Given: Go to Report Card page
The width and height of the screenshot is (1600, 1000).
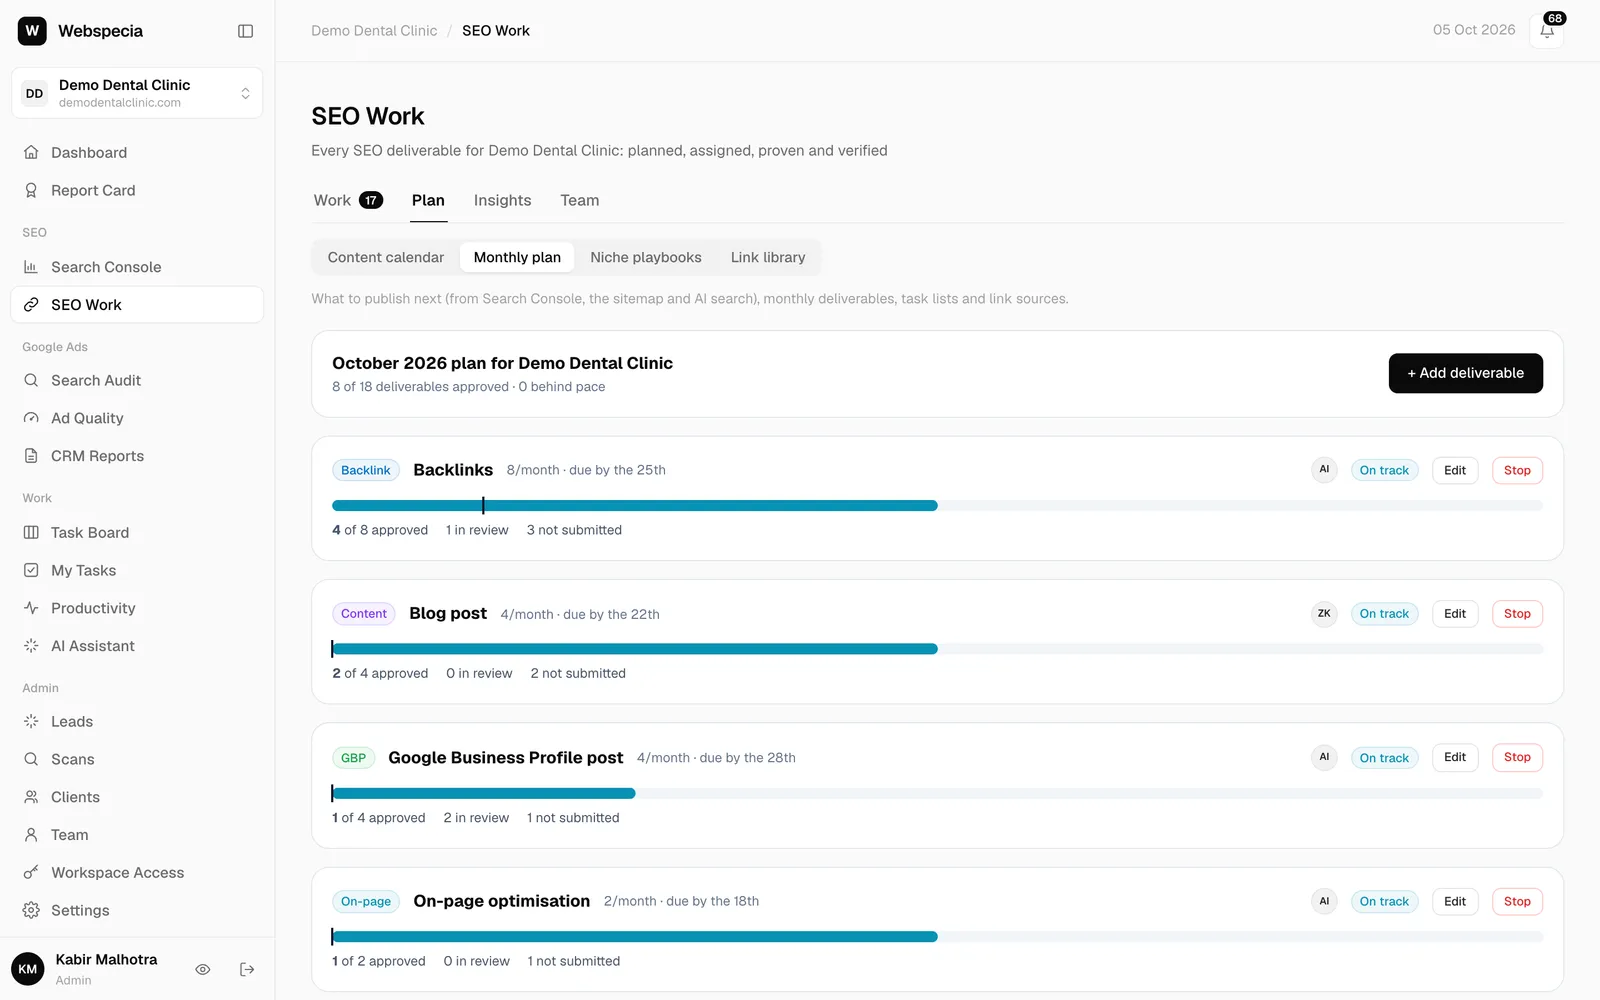Looking at the screenshot, I should (137, 191).
